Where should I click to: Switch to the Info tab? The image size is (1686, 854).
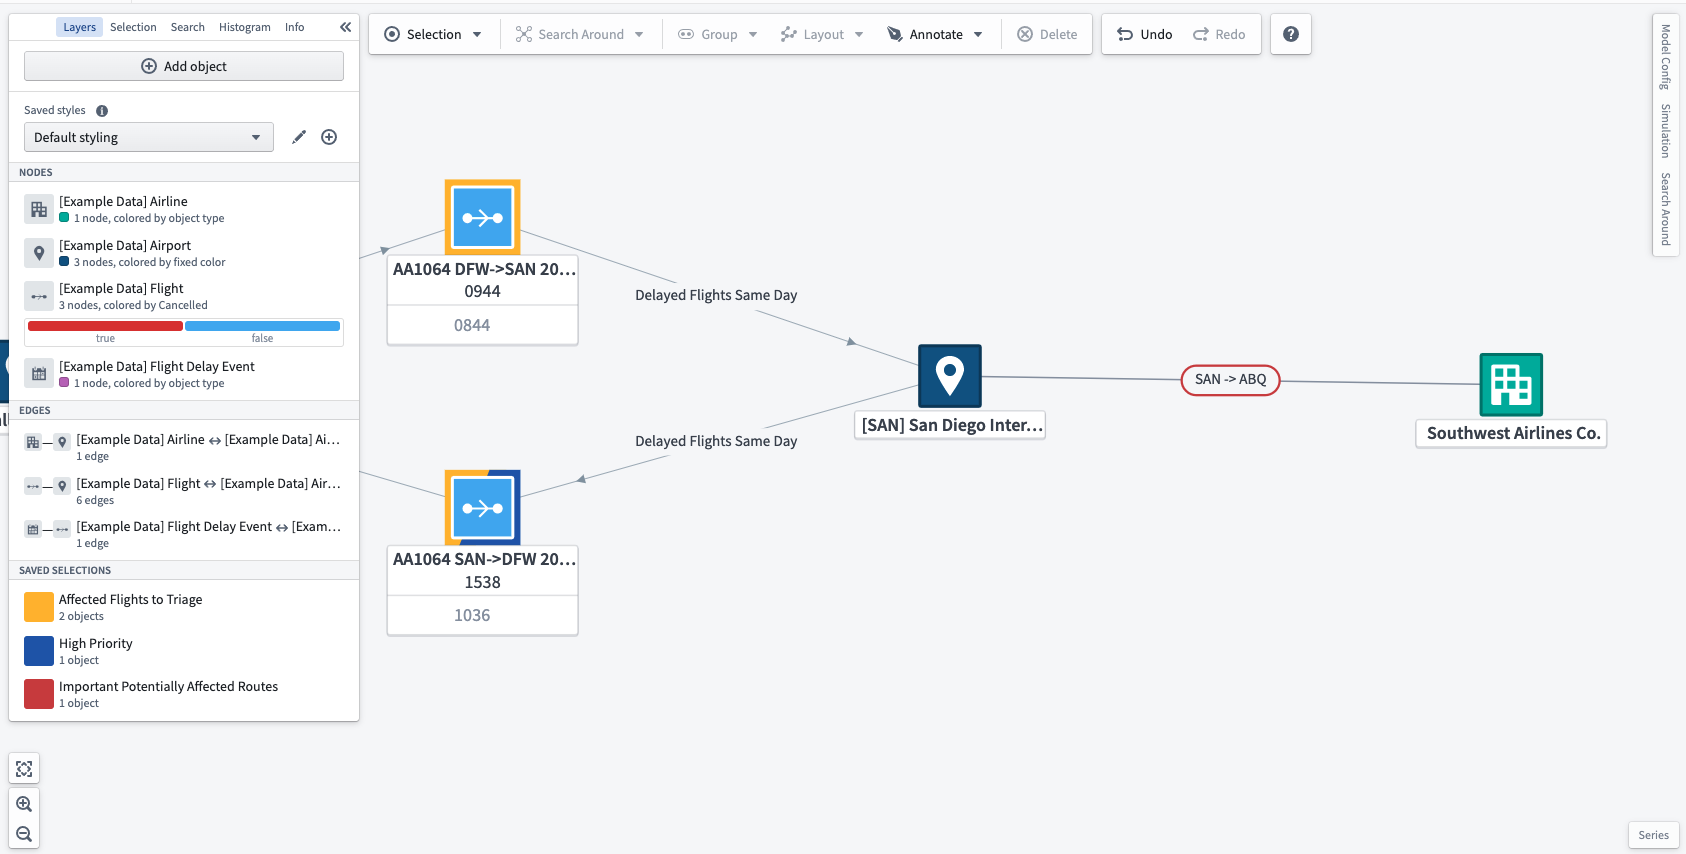pyautogui.click(x=294, y=27)
